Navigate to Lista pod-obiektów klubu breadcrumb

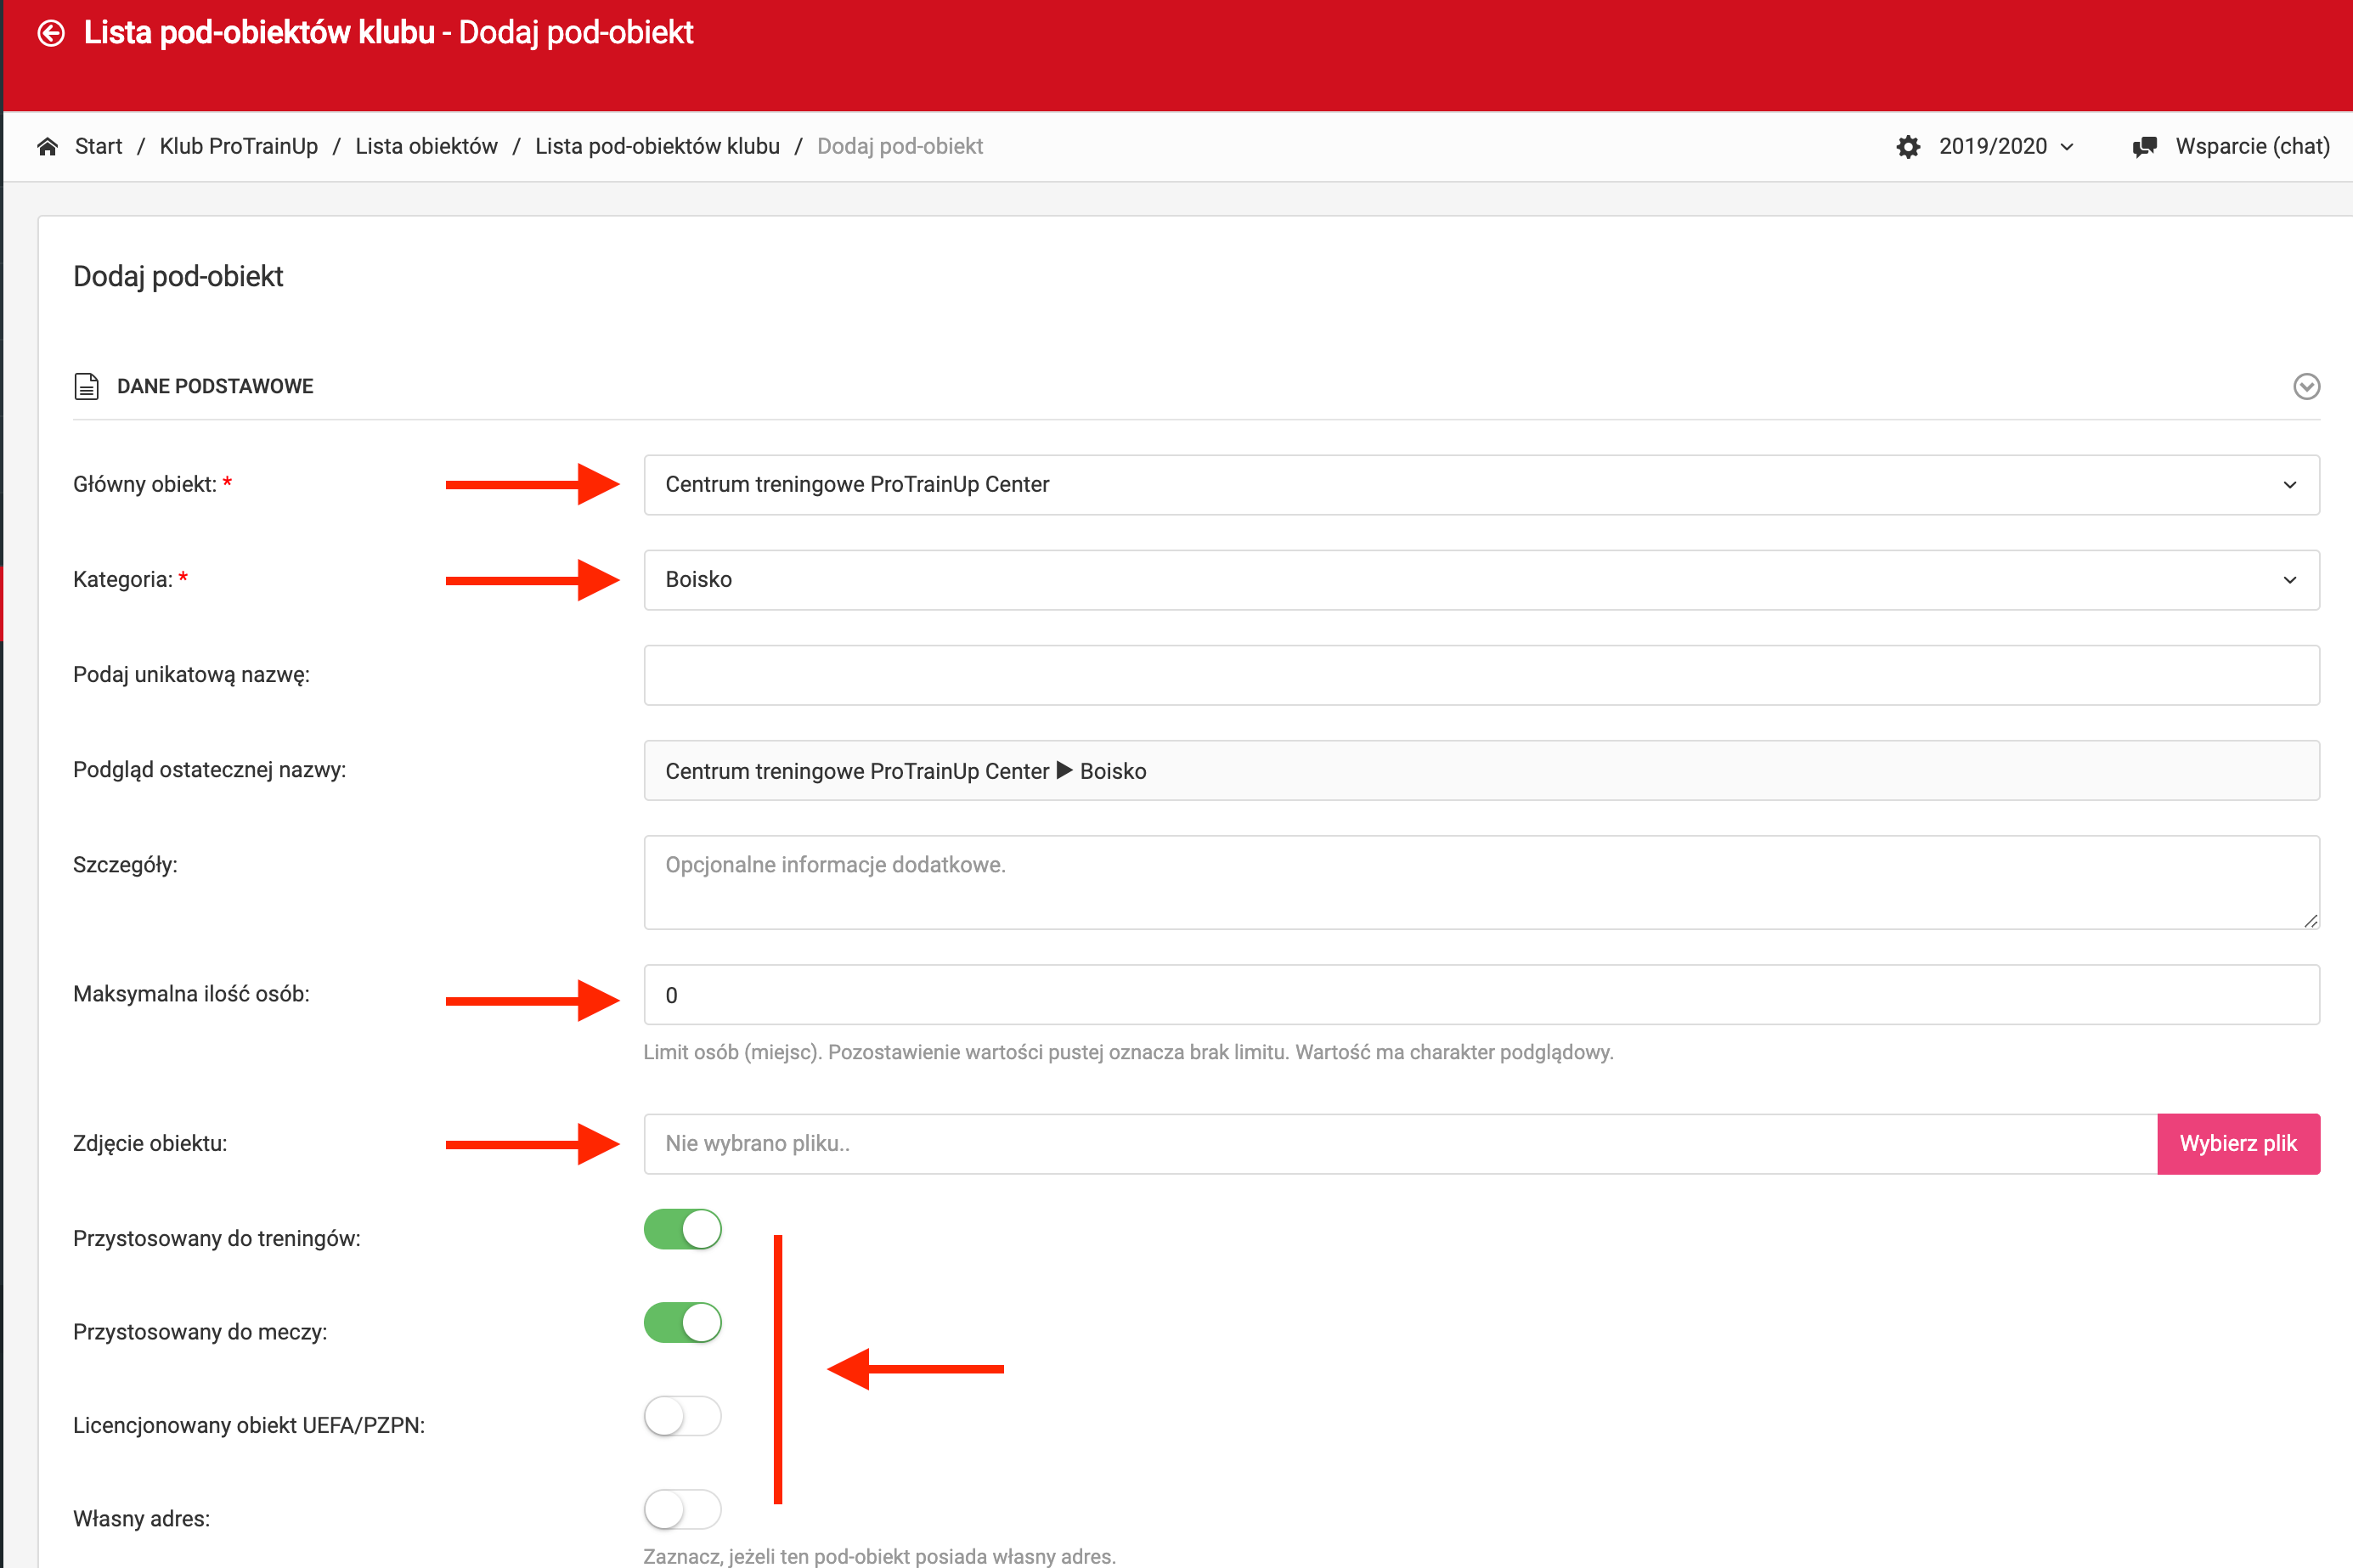pyautogui.click(x=657, y=147)
